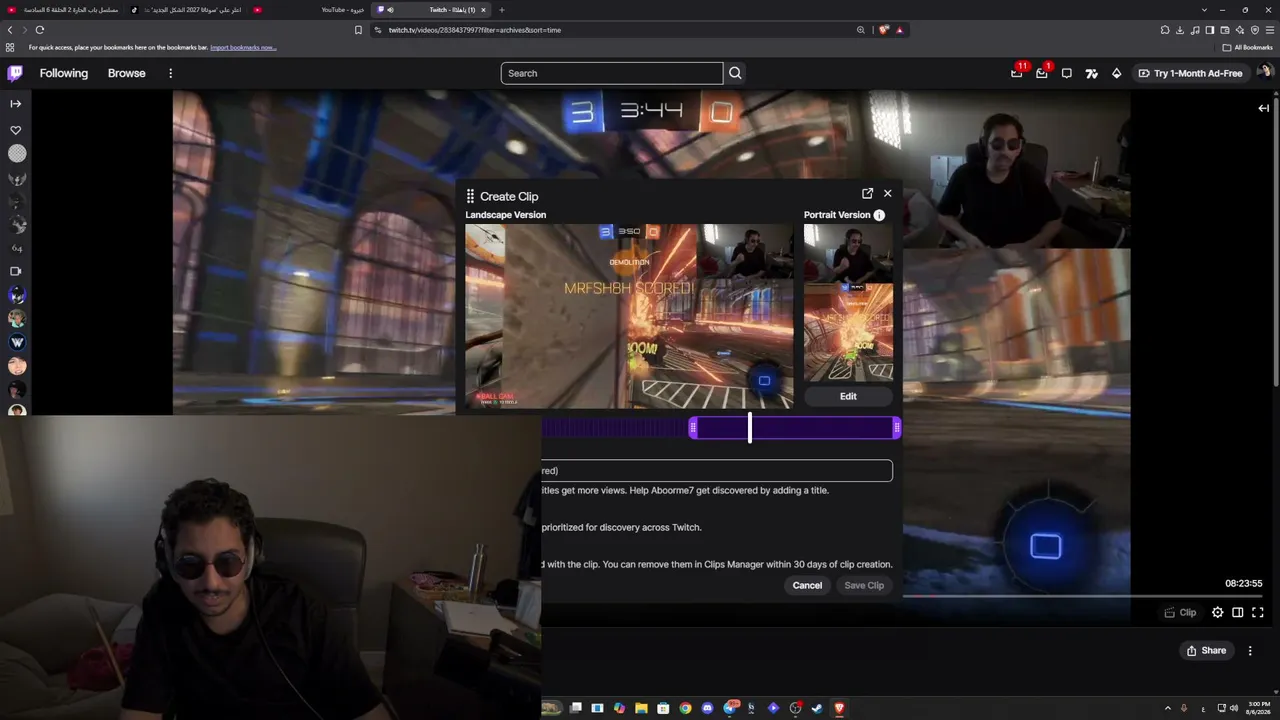Viewport: 1280px width, 720px height.
Task: Close the Create Clip dialog
Action: 887,194
